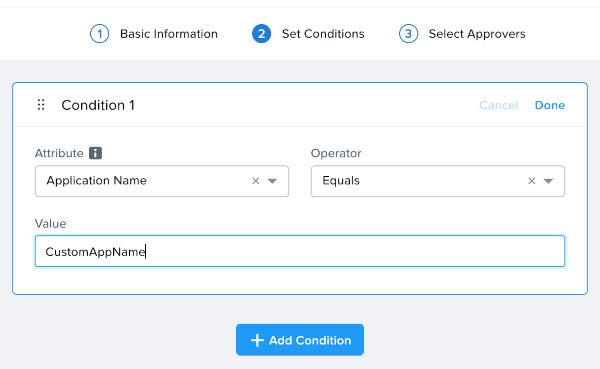600x369 pixels.
Task: Expand the Attribute dropdown arrow
Action: [x=272, y=181]
